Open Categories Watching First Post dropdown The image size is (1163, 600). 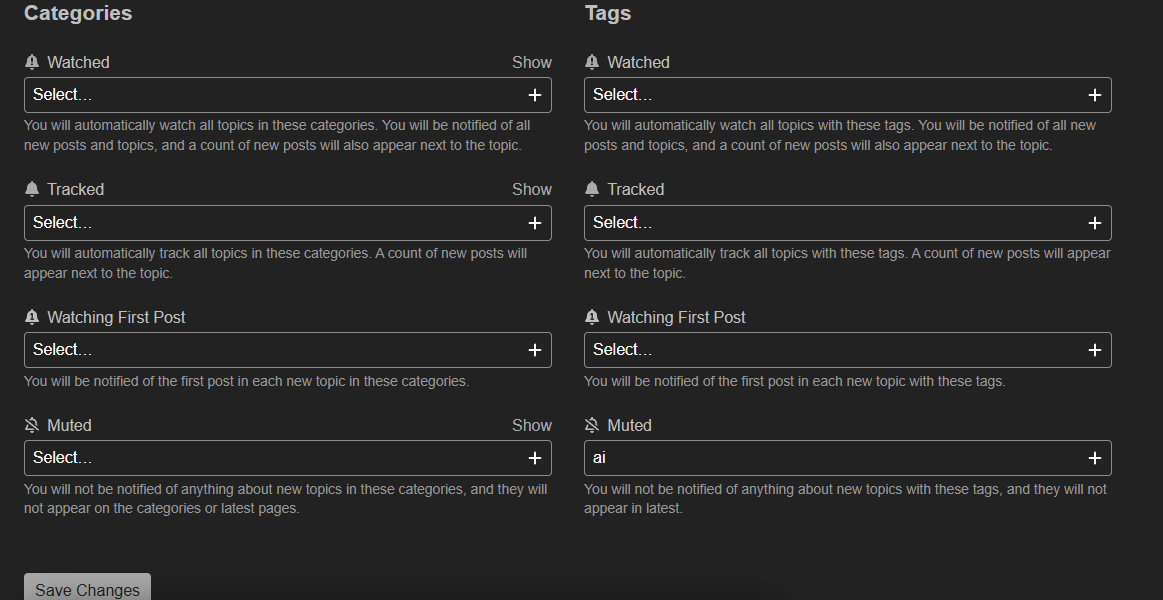pyautogui.click(x=270, y=350)
